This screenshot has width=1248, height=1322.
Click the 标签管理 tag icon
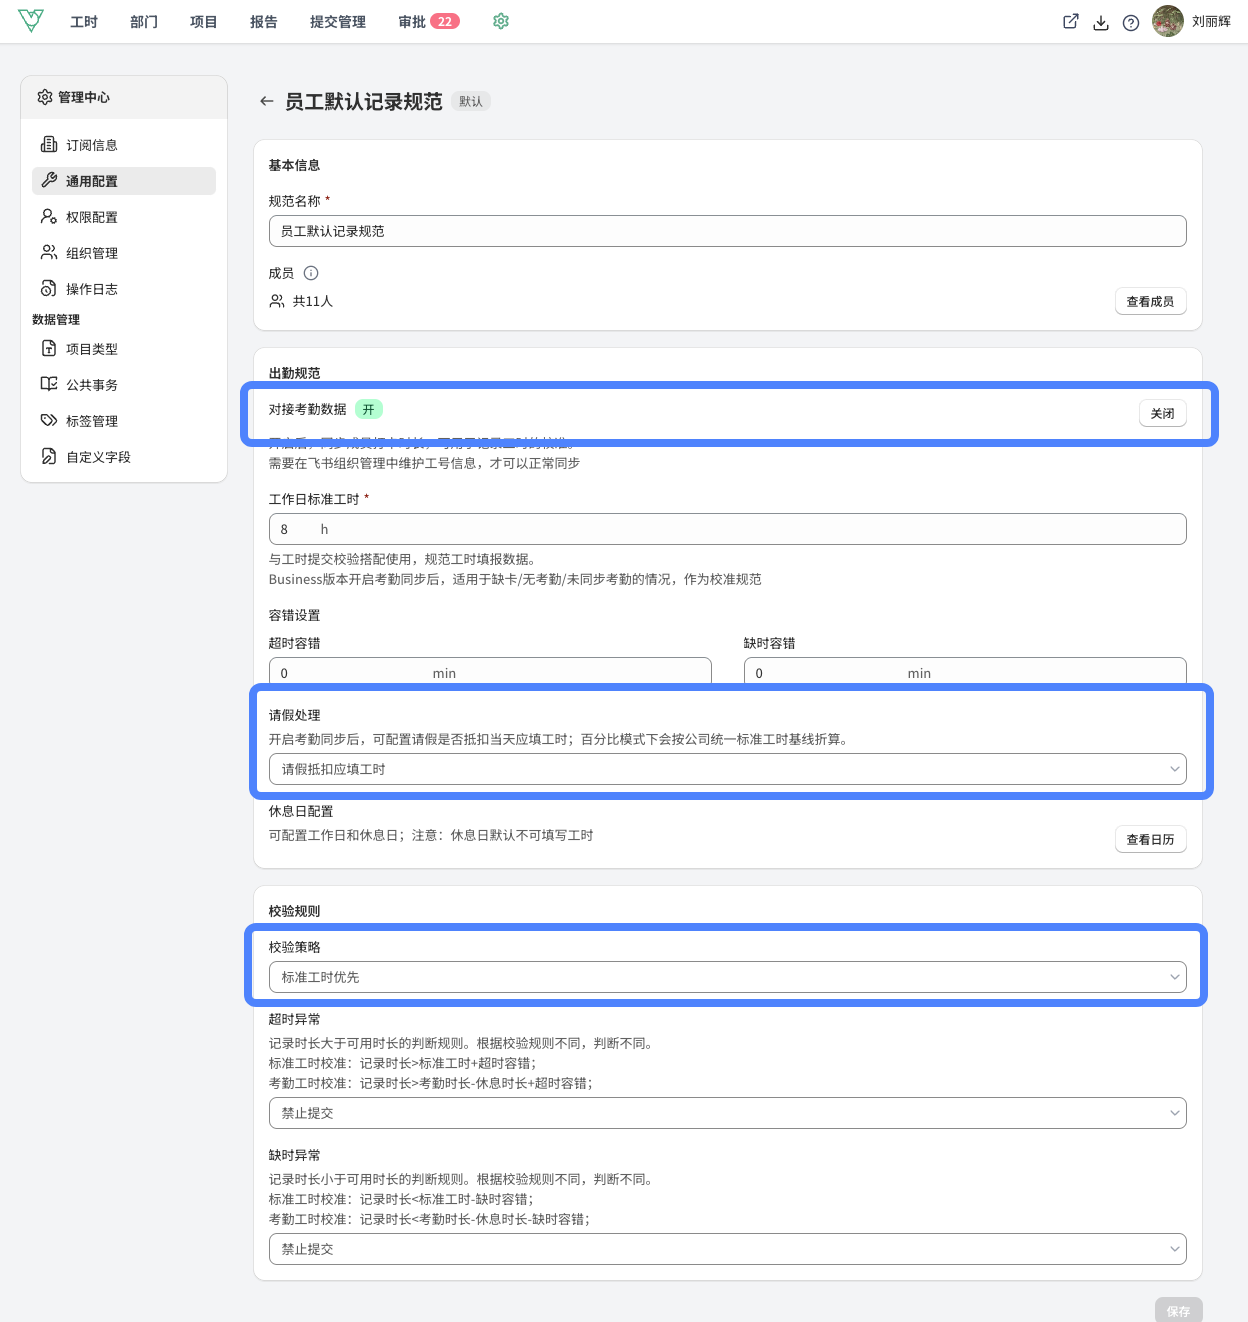49,421
